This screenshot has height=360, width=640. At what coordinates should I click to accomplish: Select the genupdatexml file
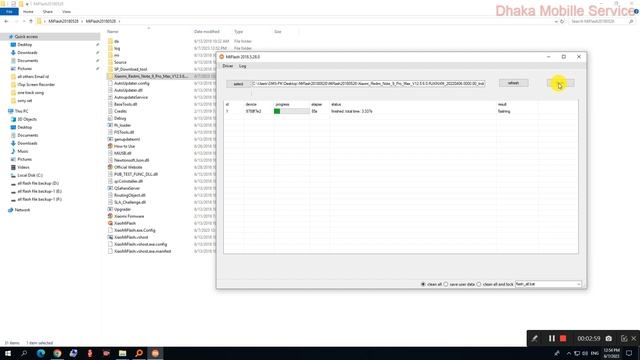(x=127, y=139)
